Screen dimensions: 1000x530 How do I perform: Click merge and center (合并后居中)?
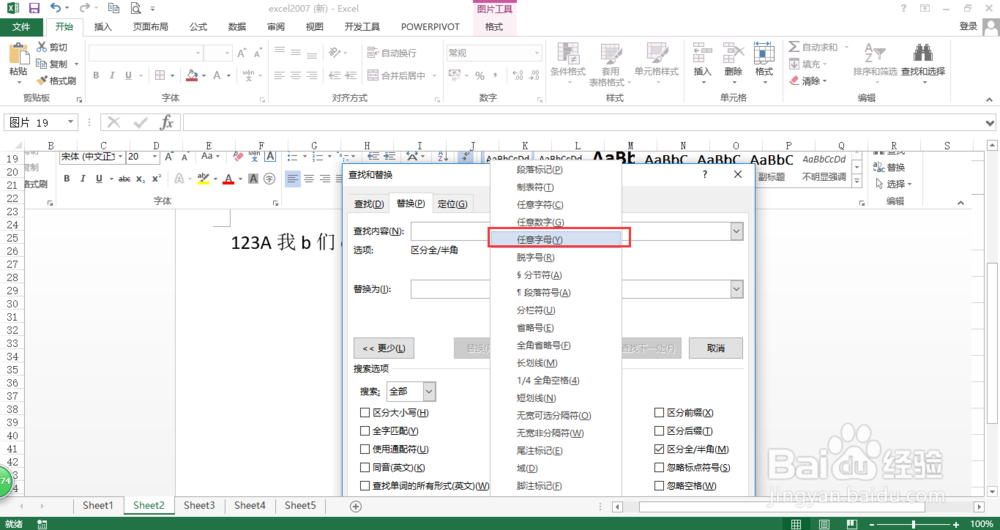click(397, 75)
